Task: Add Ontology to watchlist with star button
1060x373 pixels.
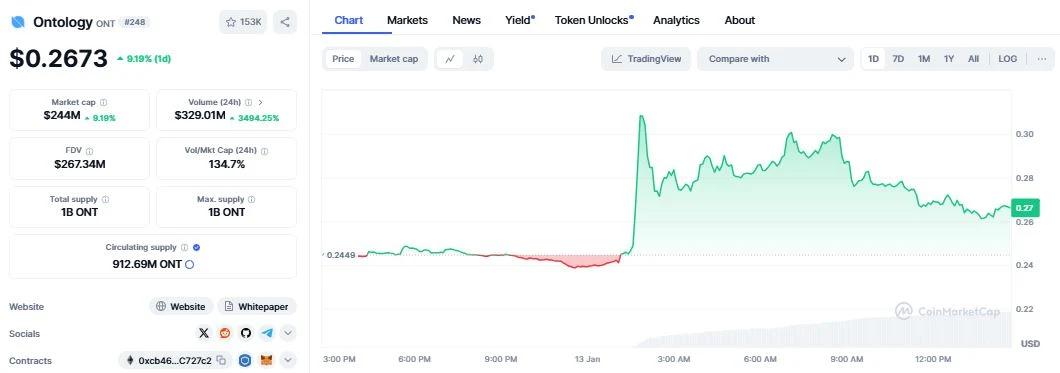Action: (243, 22)
